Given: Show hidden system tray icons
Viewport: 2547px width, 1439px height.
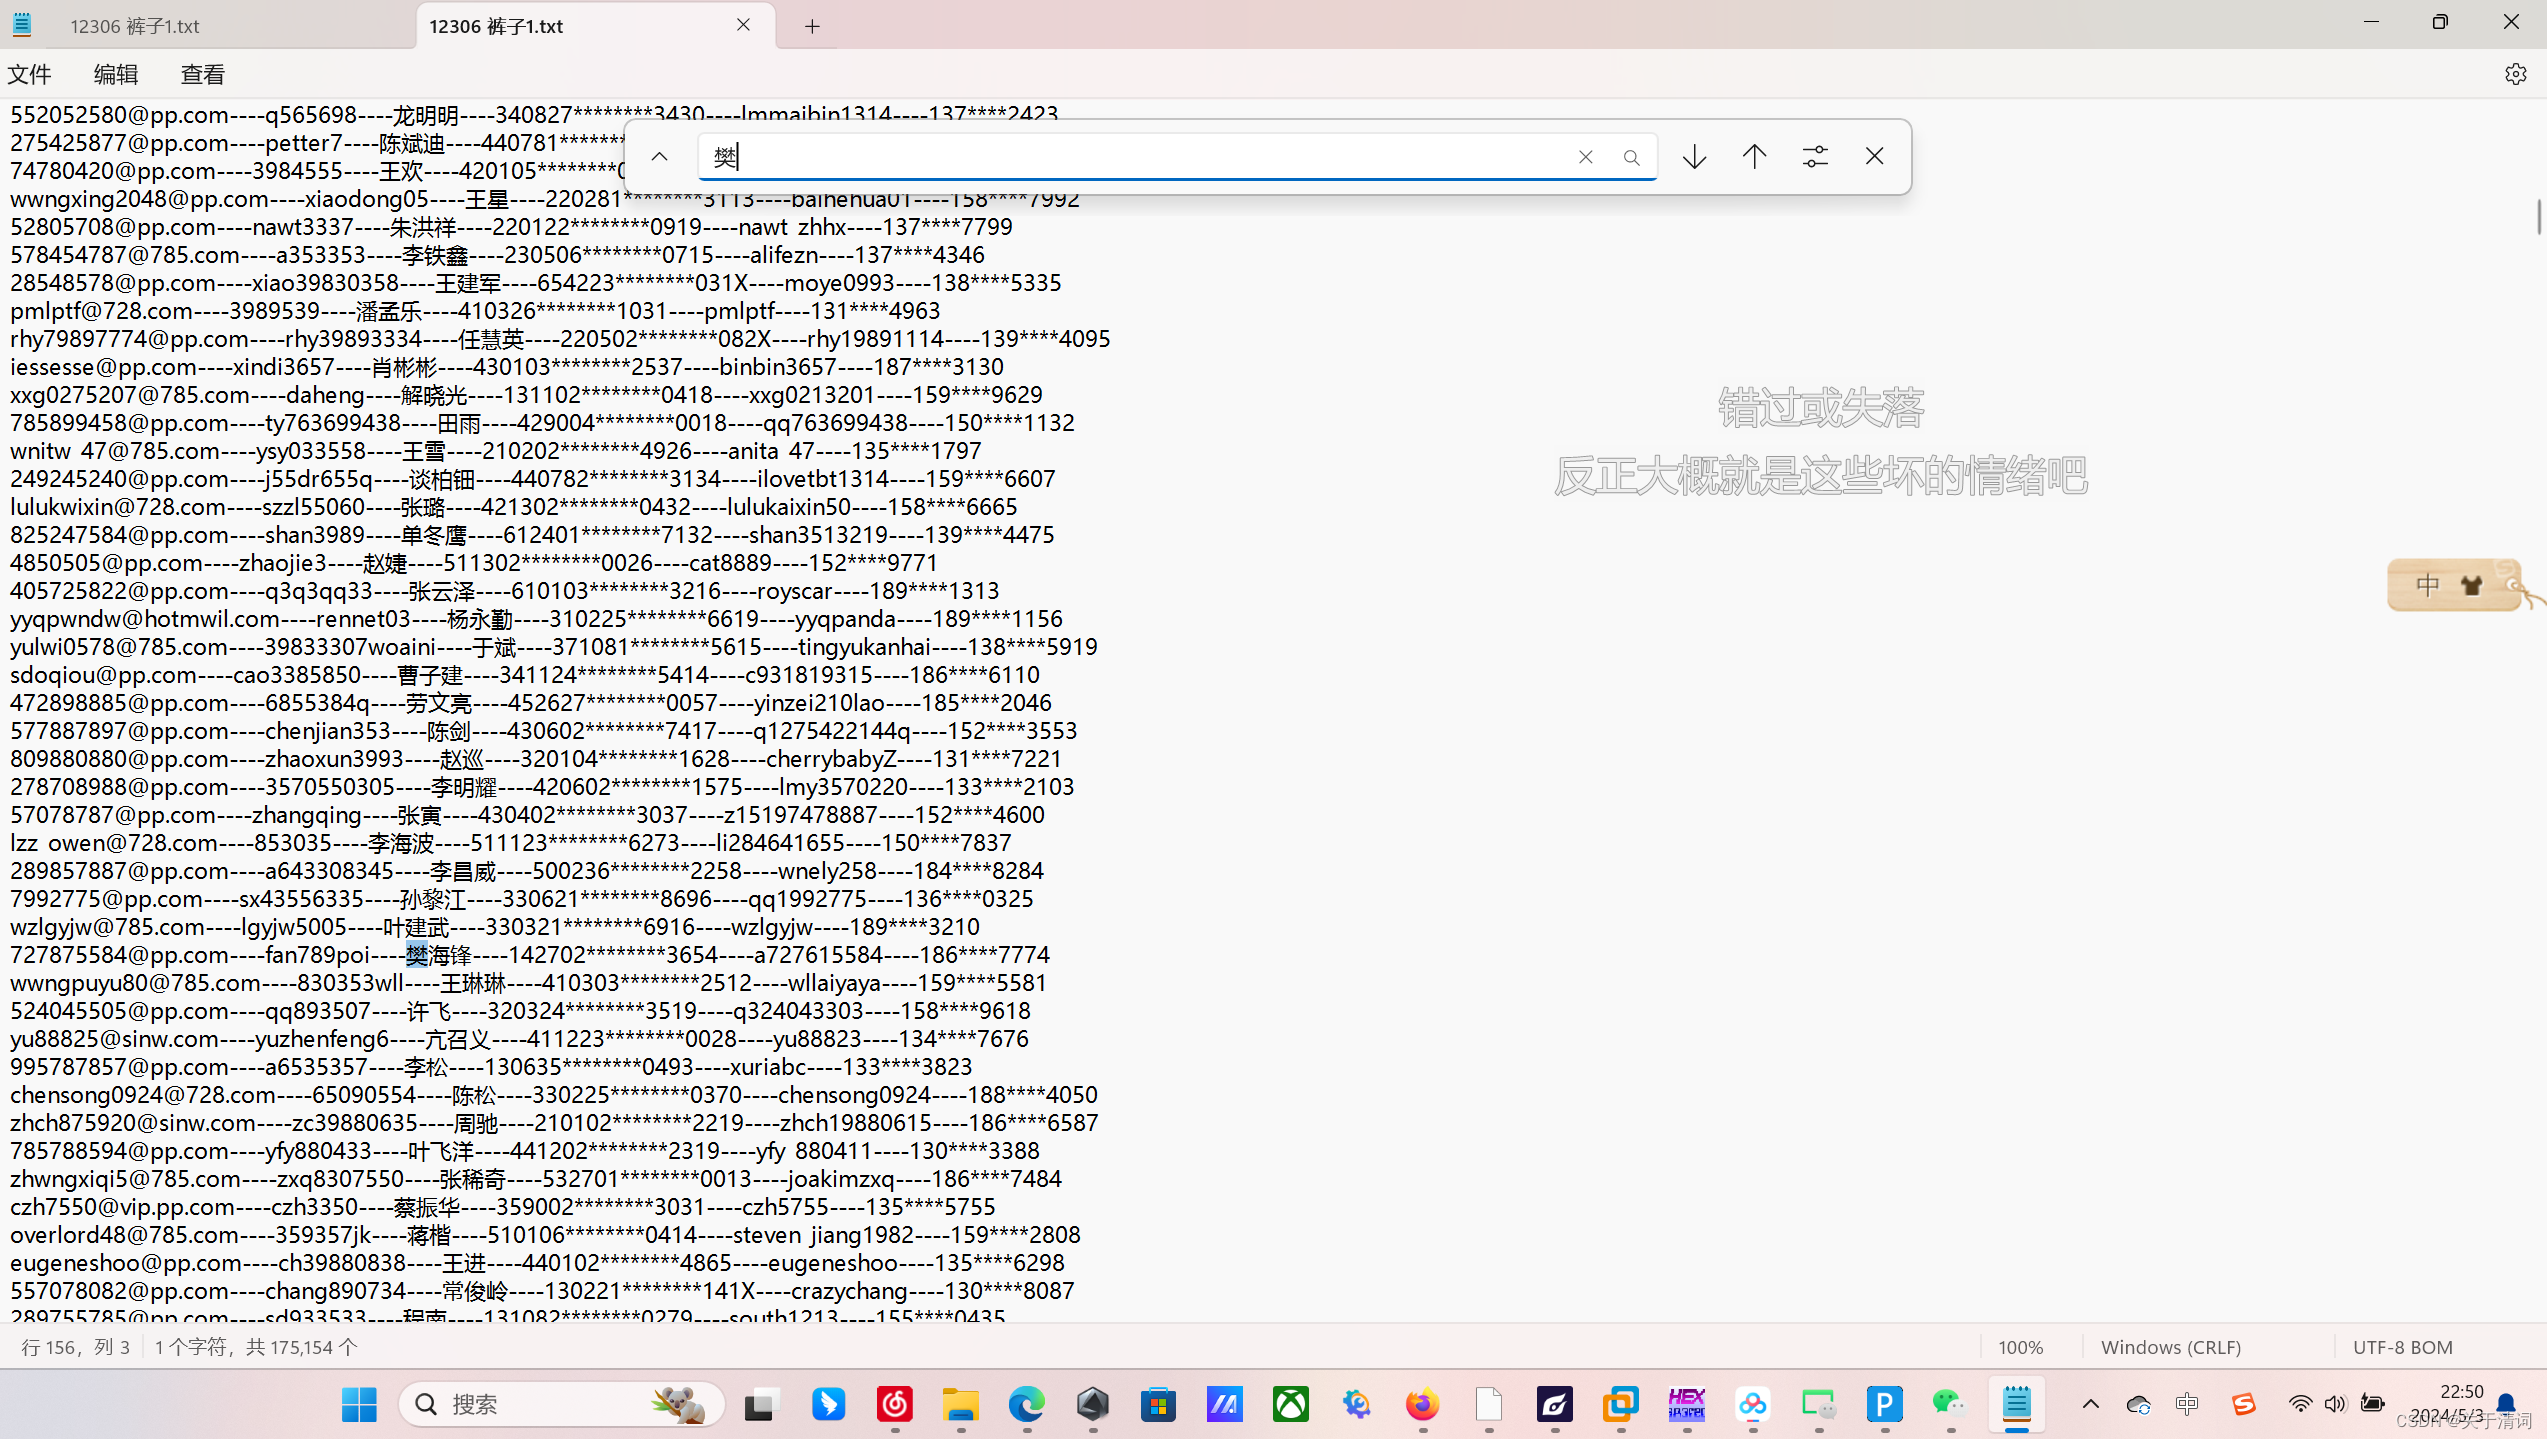Looking at the screenshot, I should 2090,1404.
